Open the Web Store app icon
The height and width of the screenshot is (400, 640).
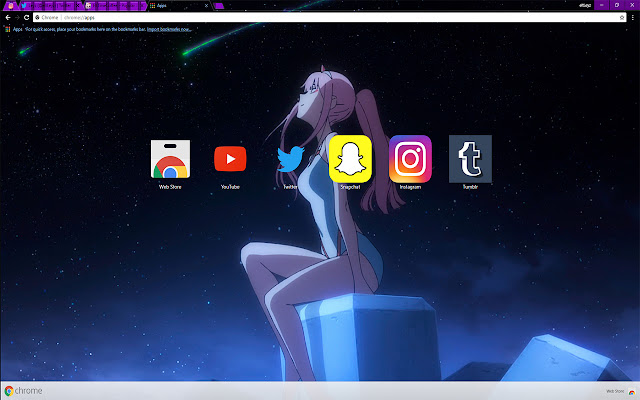[x=170, y=159]
